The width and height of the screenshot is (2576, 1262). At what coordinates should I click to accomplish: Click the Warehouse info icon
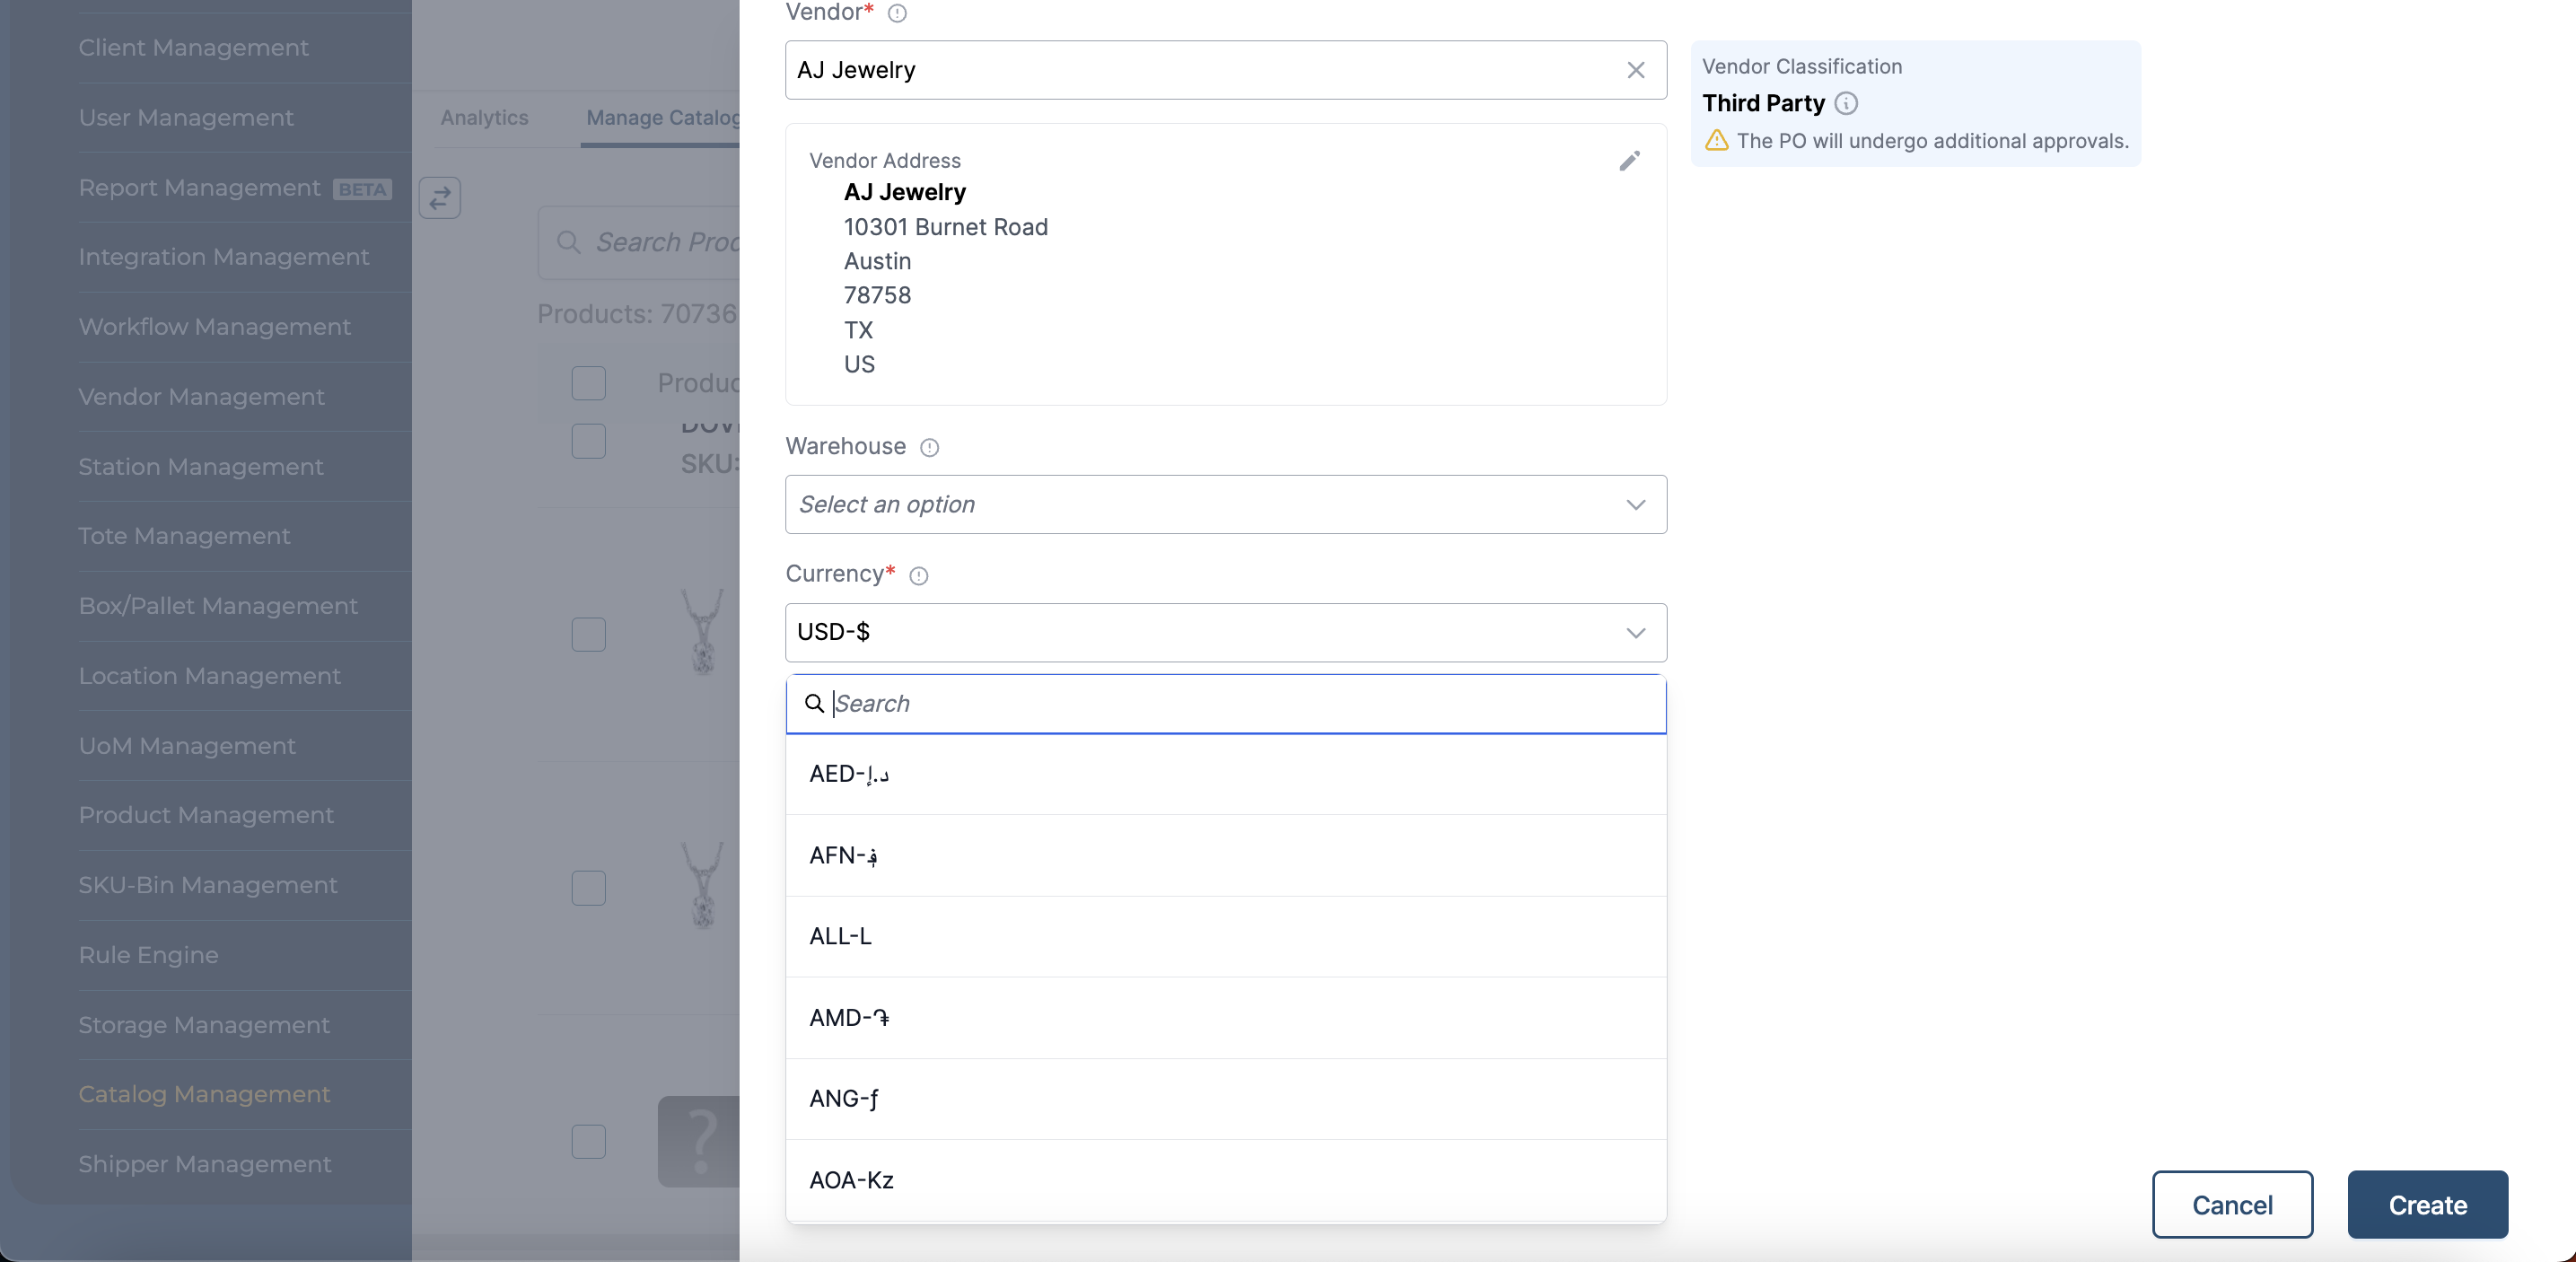tap(929, 447)
